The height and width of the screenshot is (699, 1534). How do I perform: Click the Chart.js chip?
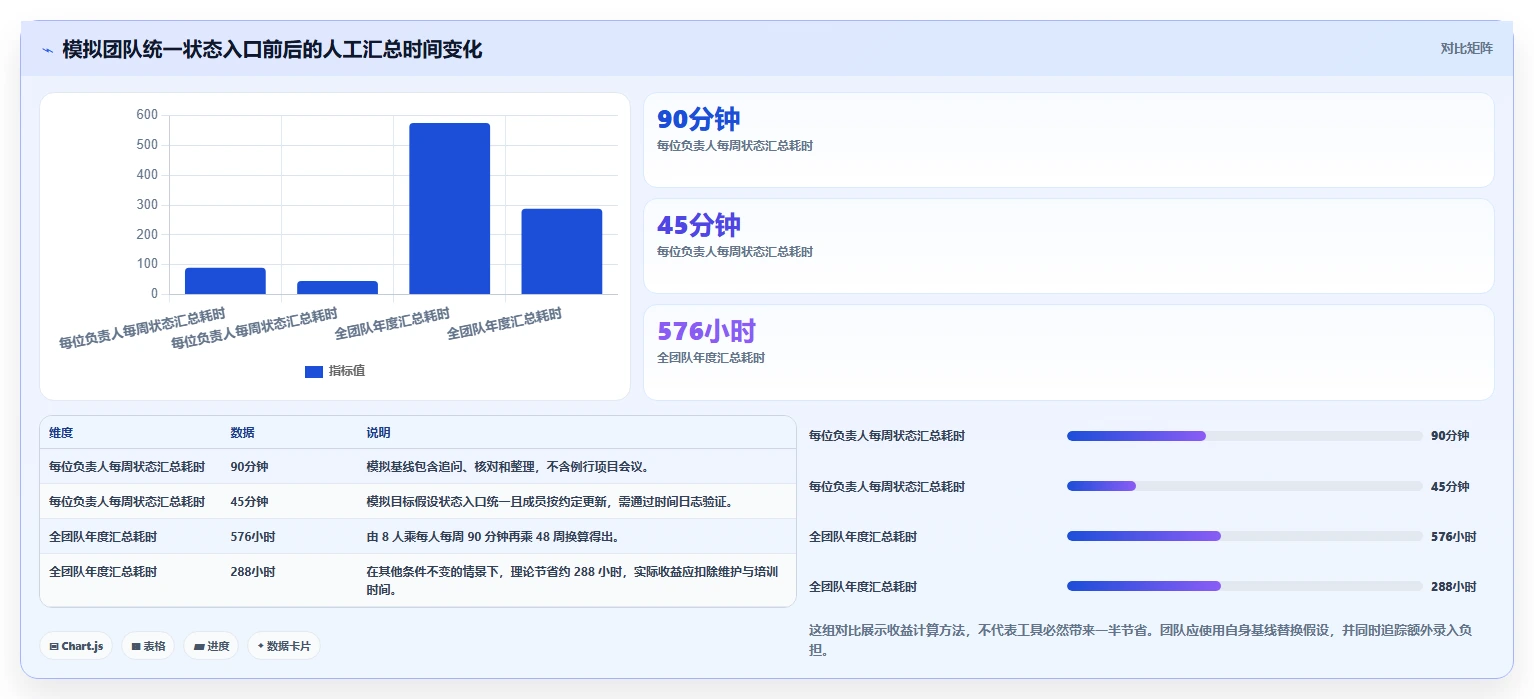click(x=76, y=646)
